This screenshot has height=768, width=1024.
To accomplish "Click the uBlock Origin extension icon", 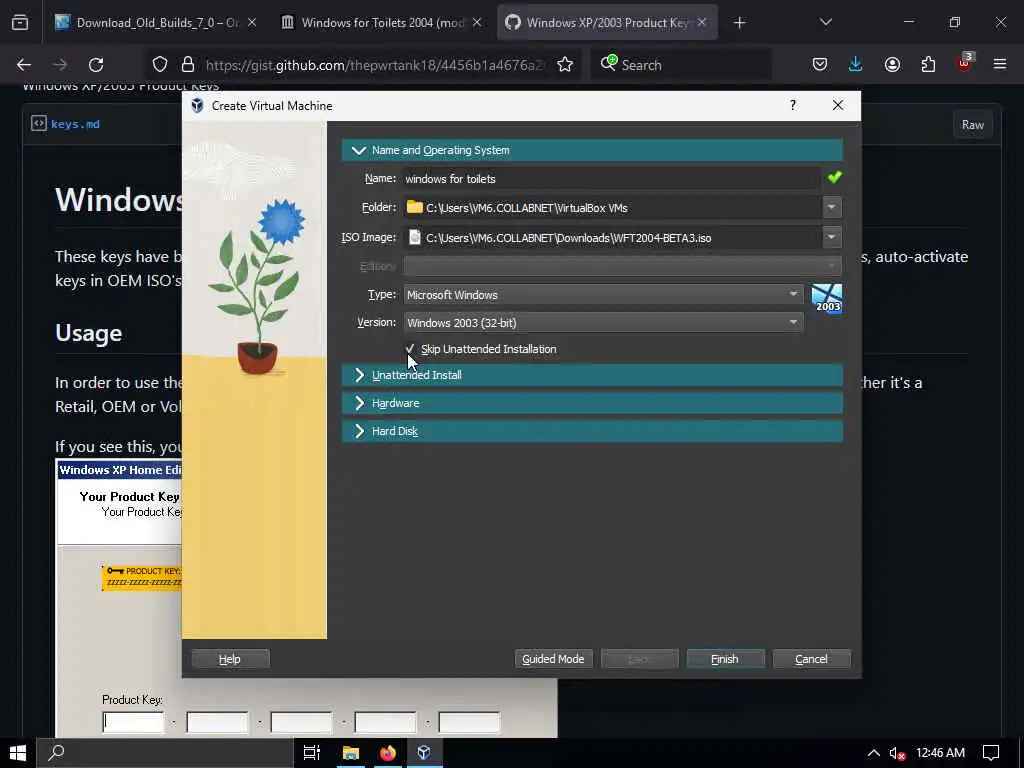I will (x=964, y=63).
